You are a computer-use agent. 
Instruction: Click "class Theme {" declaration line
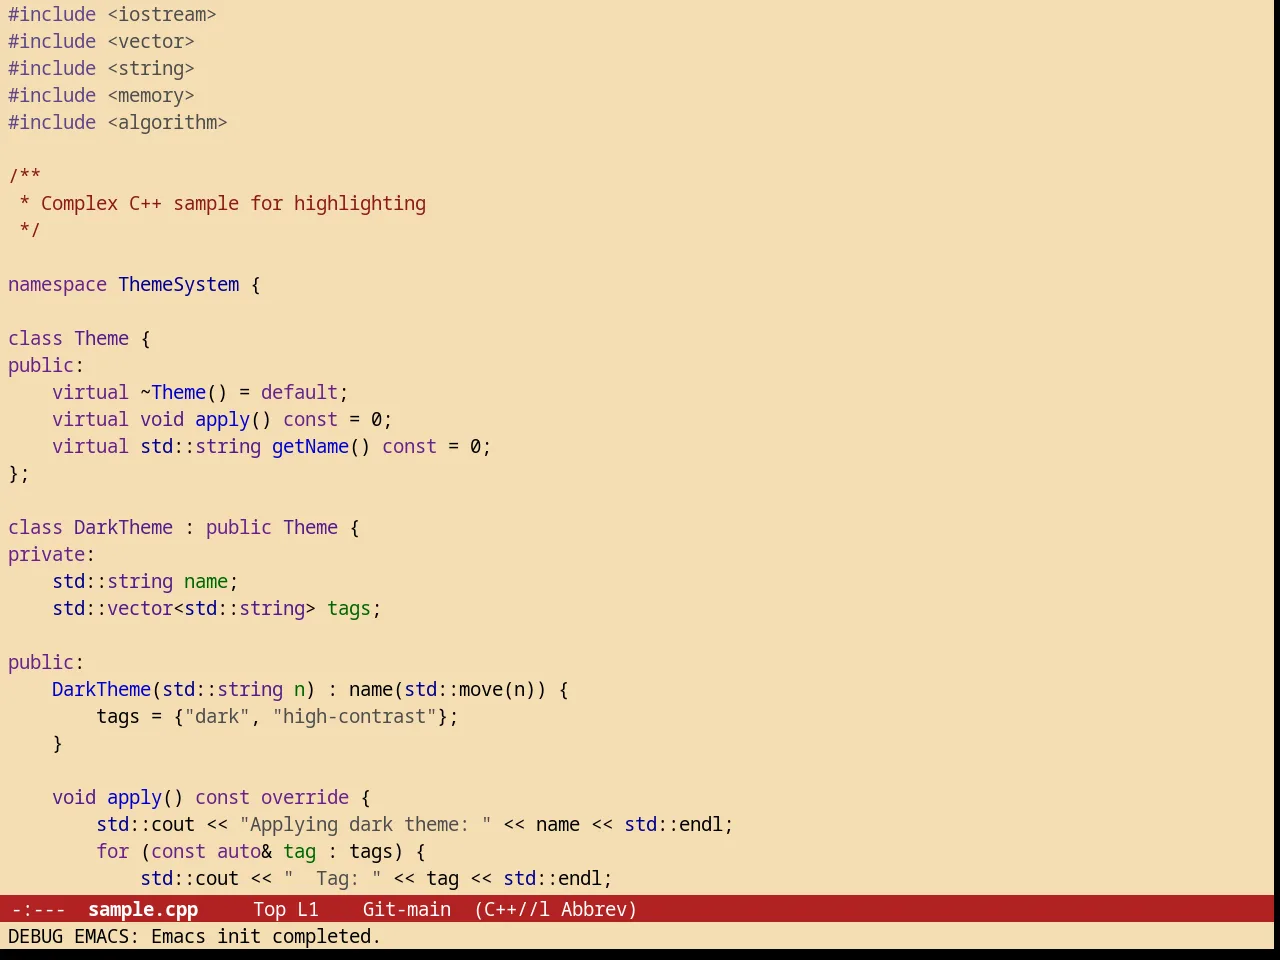click(x=79, y=338)
